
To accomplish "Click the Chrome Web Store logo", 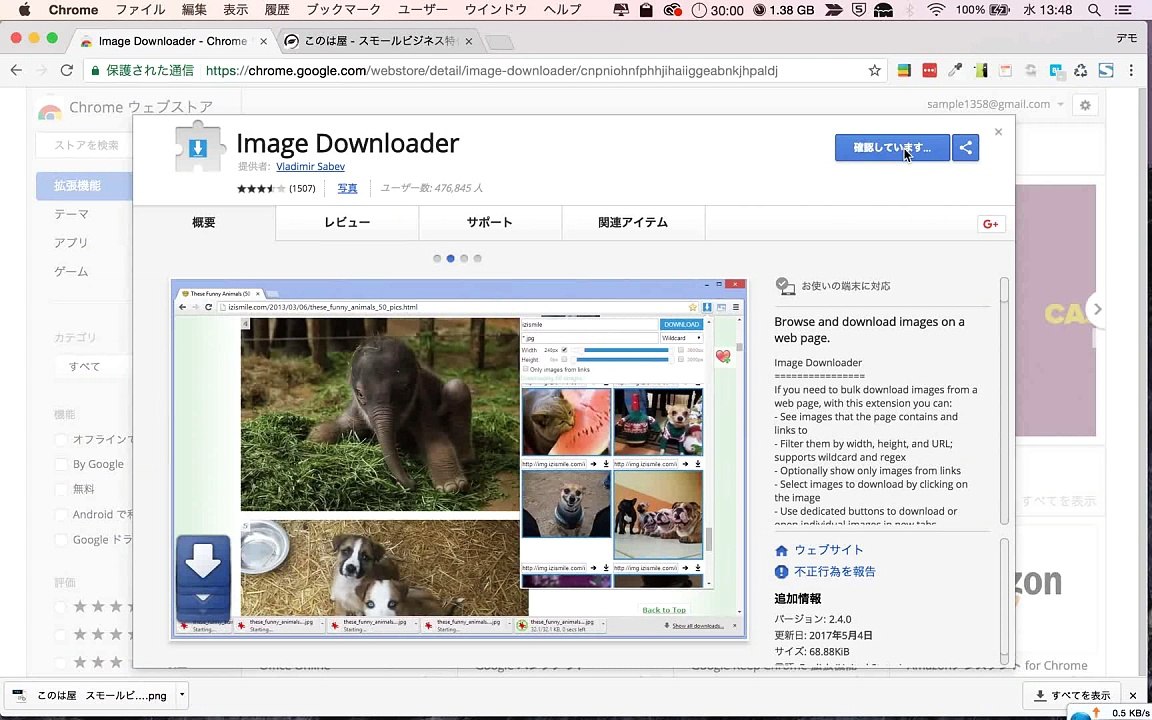I will tap(49, 110).
